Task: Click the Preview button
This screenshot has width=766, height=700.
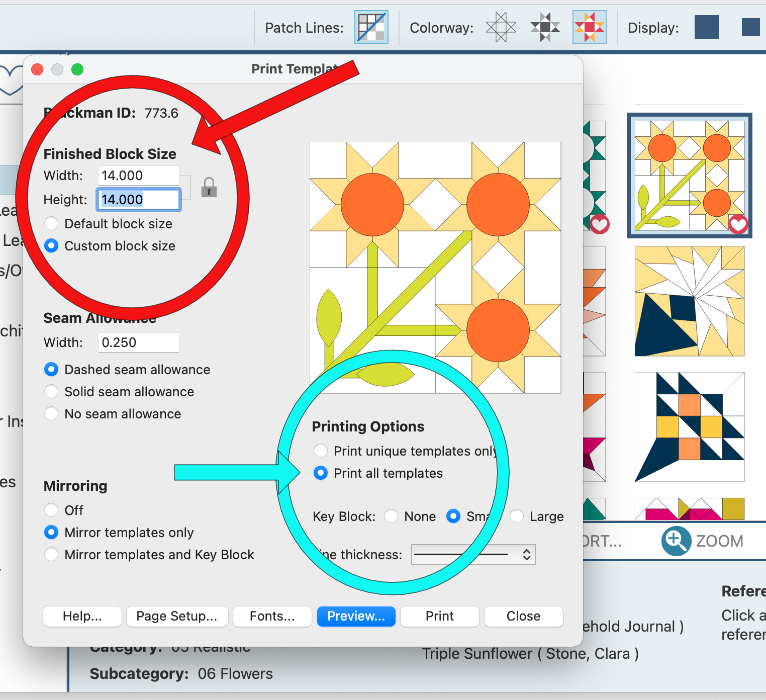Action: [x=356, y=616]
